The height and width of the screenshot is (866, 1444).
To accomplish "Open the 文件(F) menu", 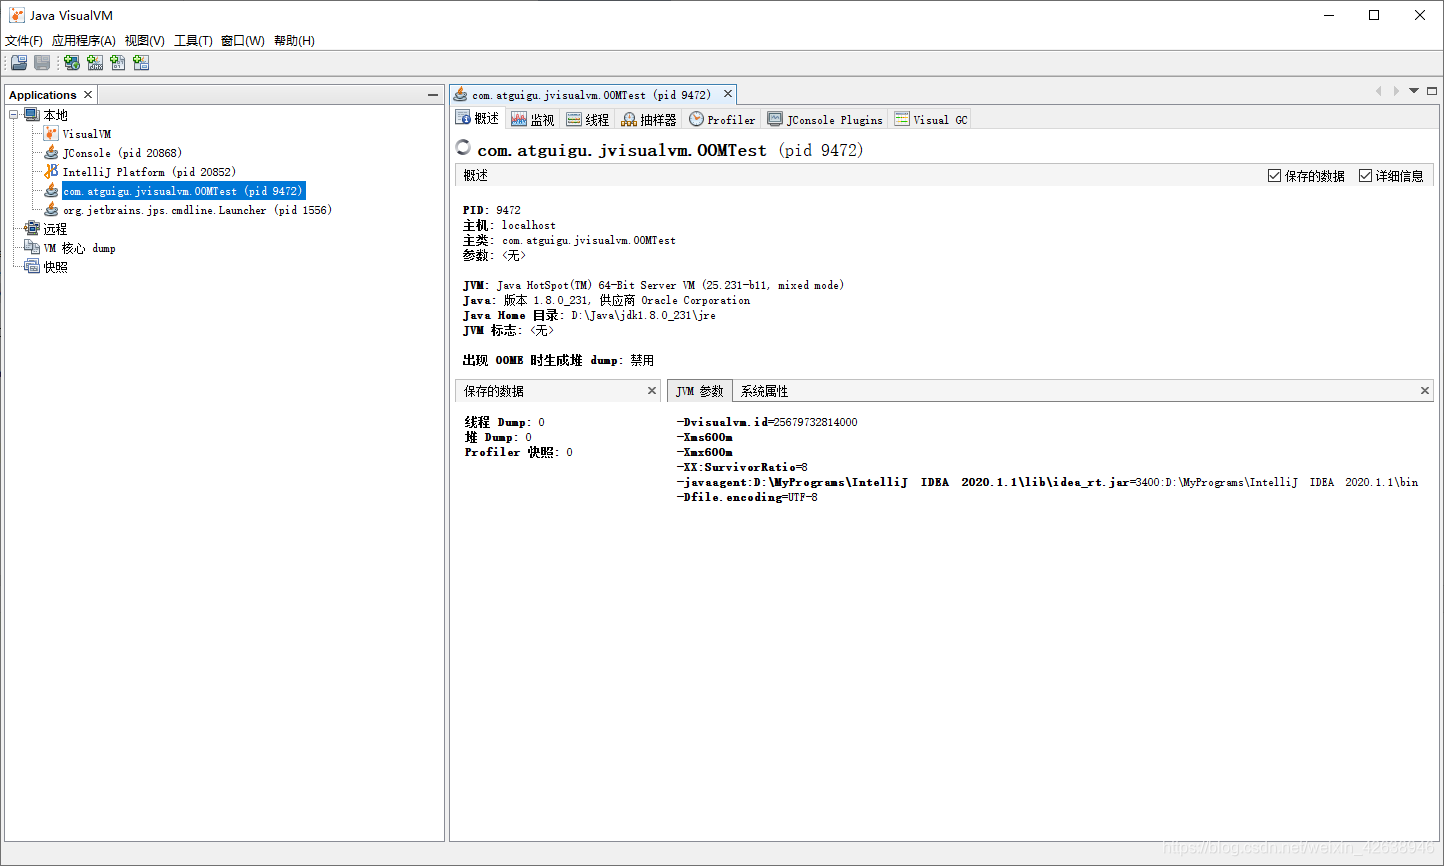I will click(x=24, y=41).
